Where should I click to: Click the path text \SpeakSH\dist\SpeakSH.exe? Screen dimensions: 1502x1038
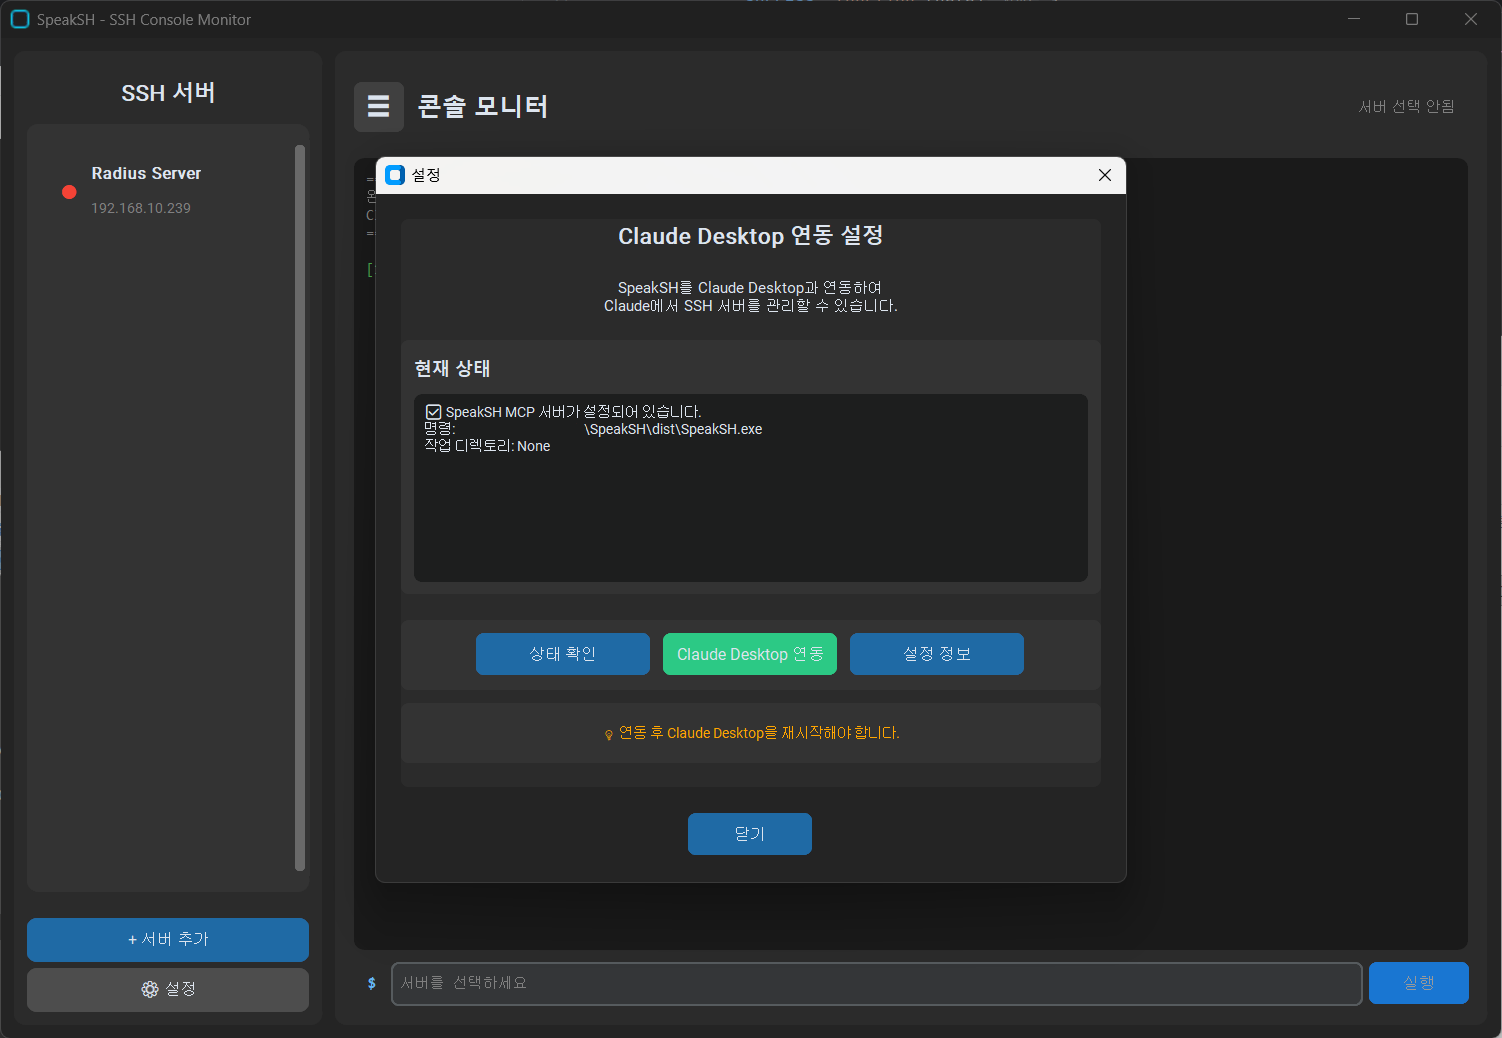pos(673,429)
